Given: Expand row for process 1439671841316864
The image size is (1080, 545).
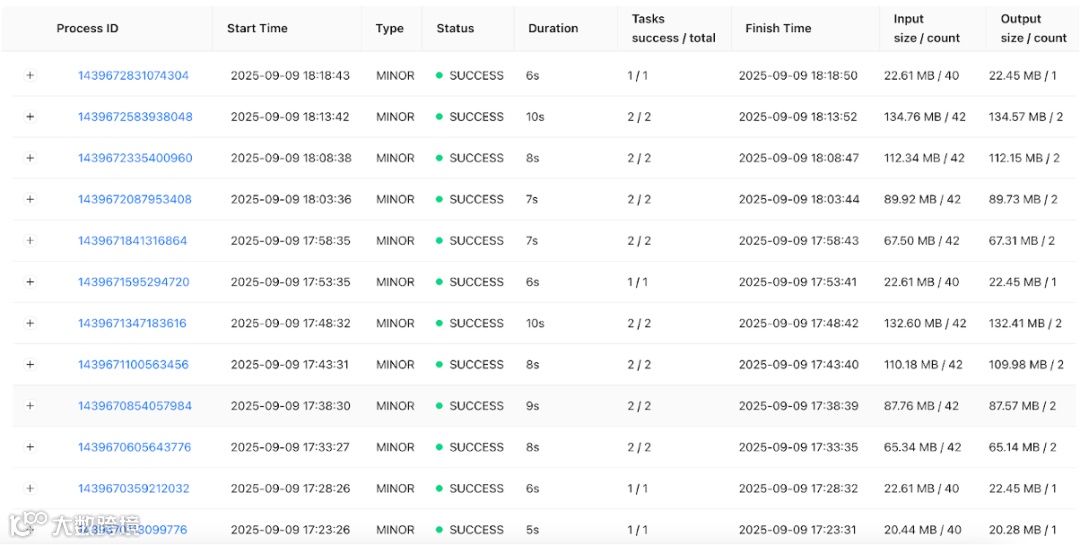Looking at the screenshot, I should click(30, 241).
